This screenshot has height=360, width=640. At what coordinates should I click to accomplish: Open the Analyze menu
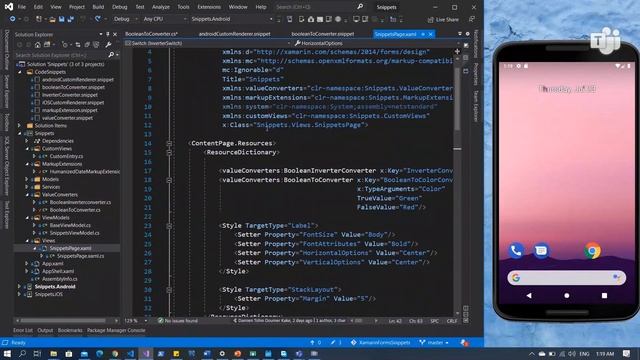coord(161,7)
